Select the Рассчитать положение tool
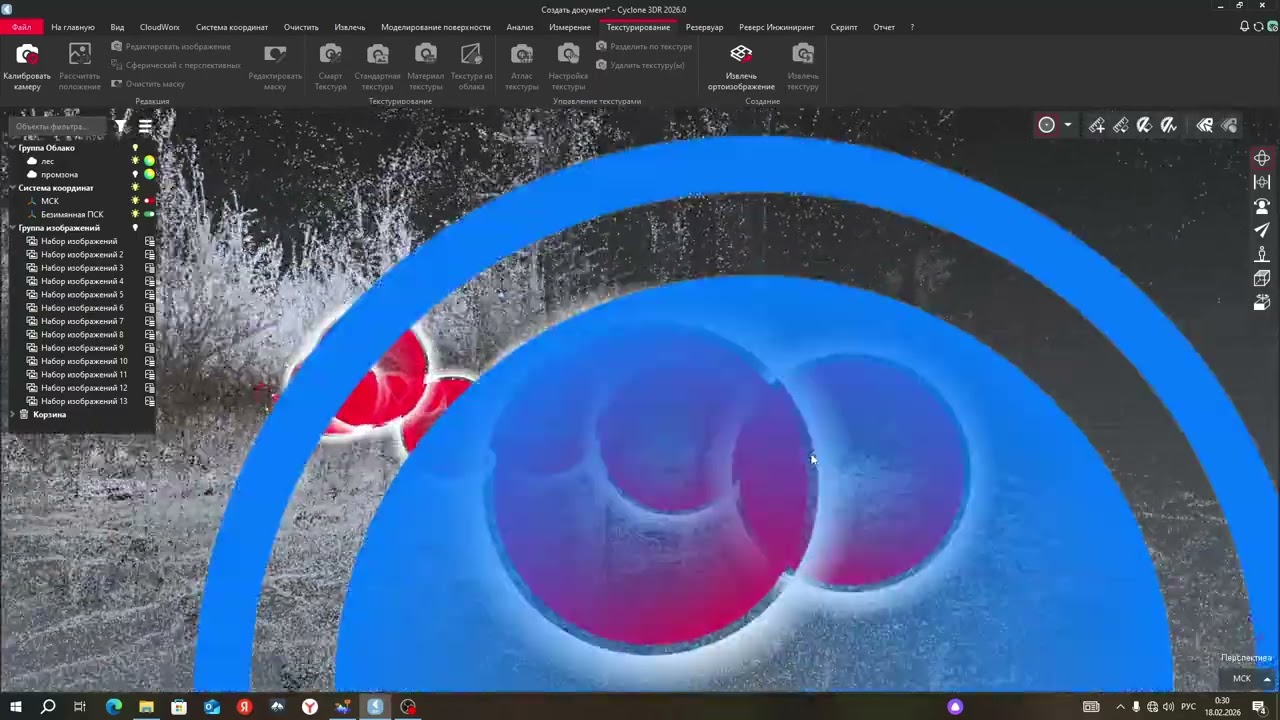The width and height of the screenshot is (1280, 720). [x=79, y=67]
